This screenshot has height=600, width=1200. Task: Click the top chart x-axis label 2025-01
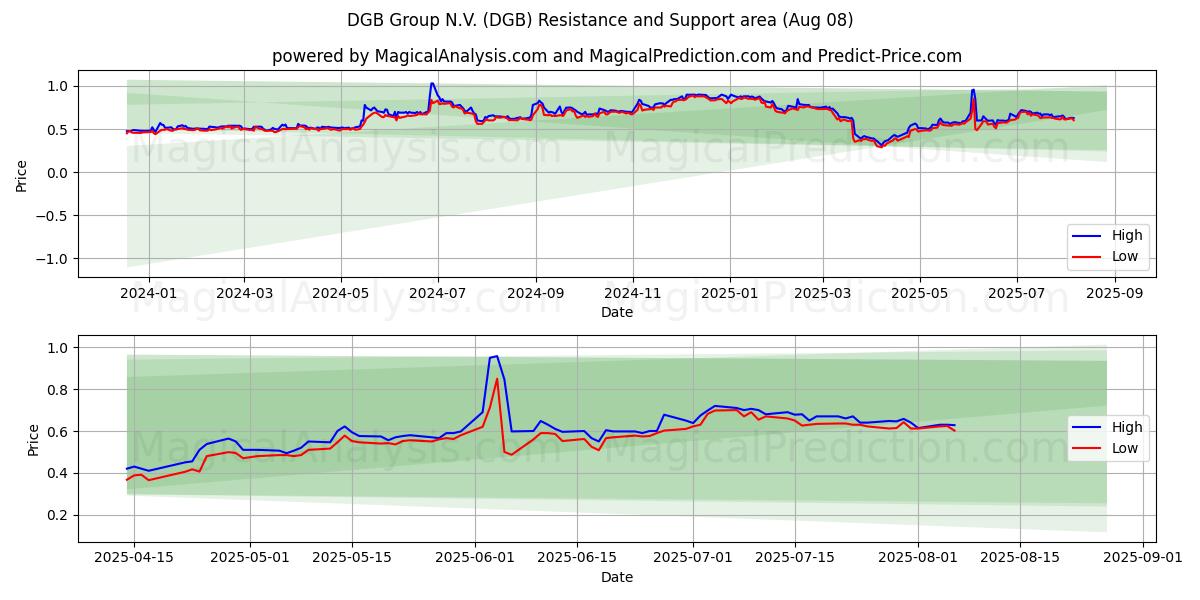point(729,294)
